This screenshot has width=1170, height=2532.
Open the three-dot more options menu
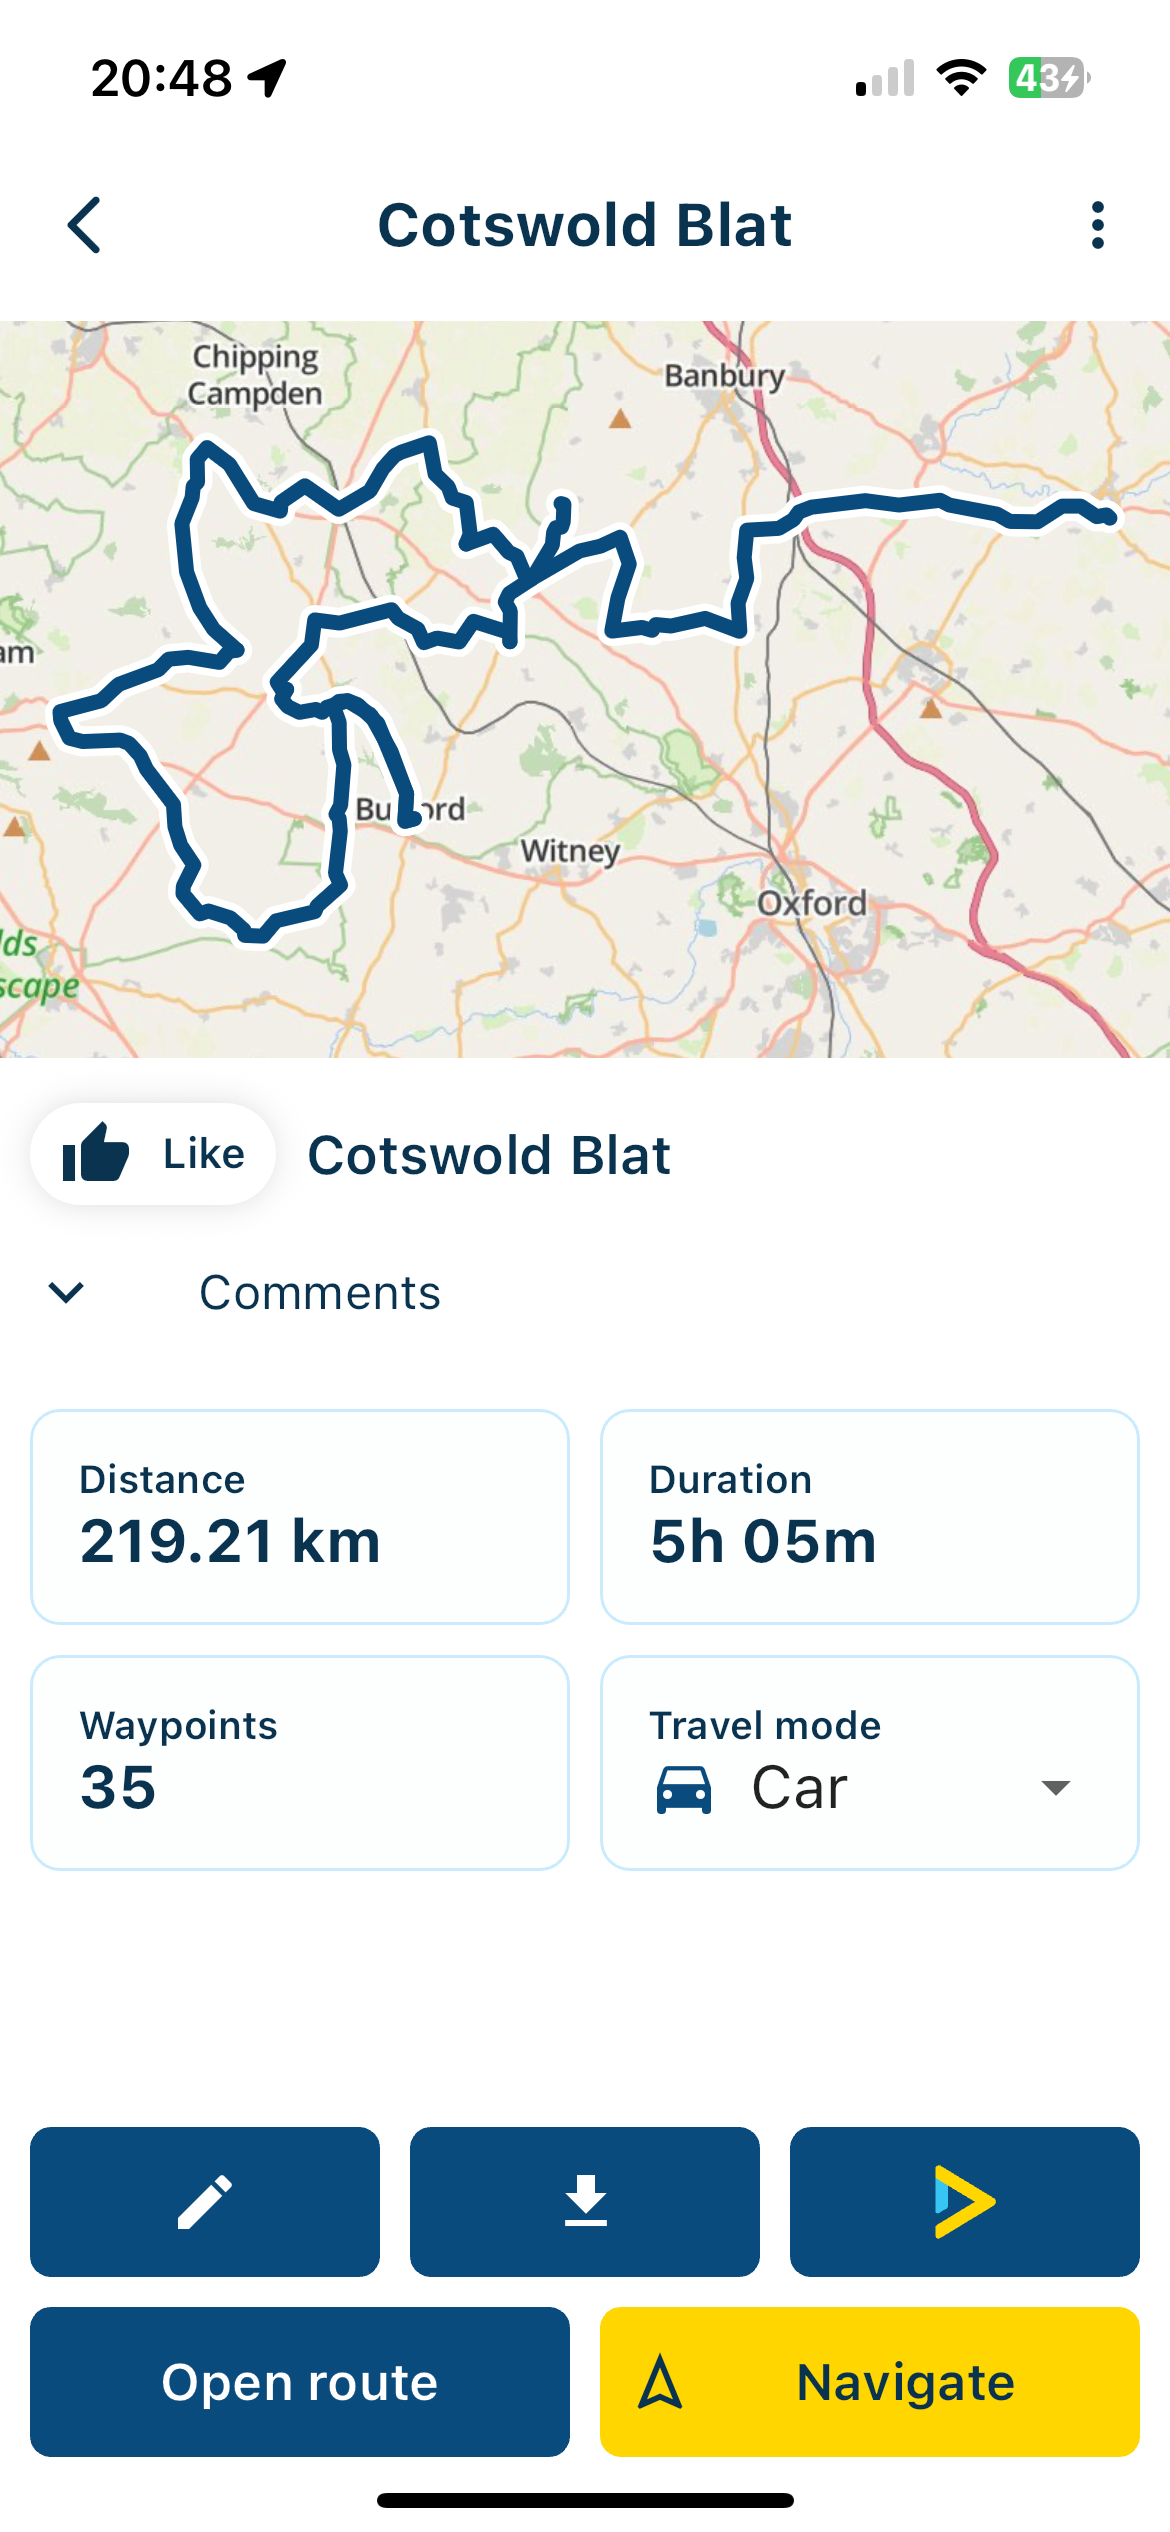(x=1097, y=225)
